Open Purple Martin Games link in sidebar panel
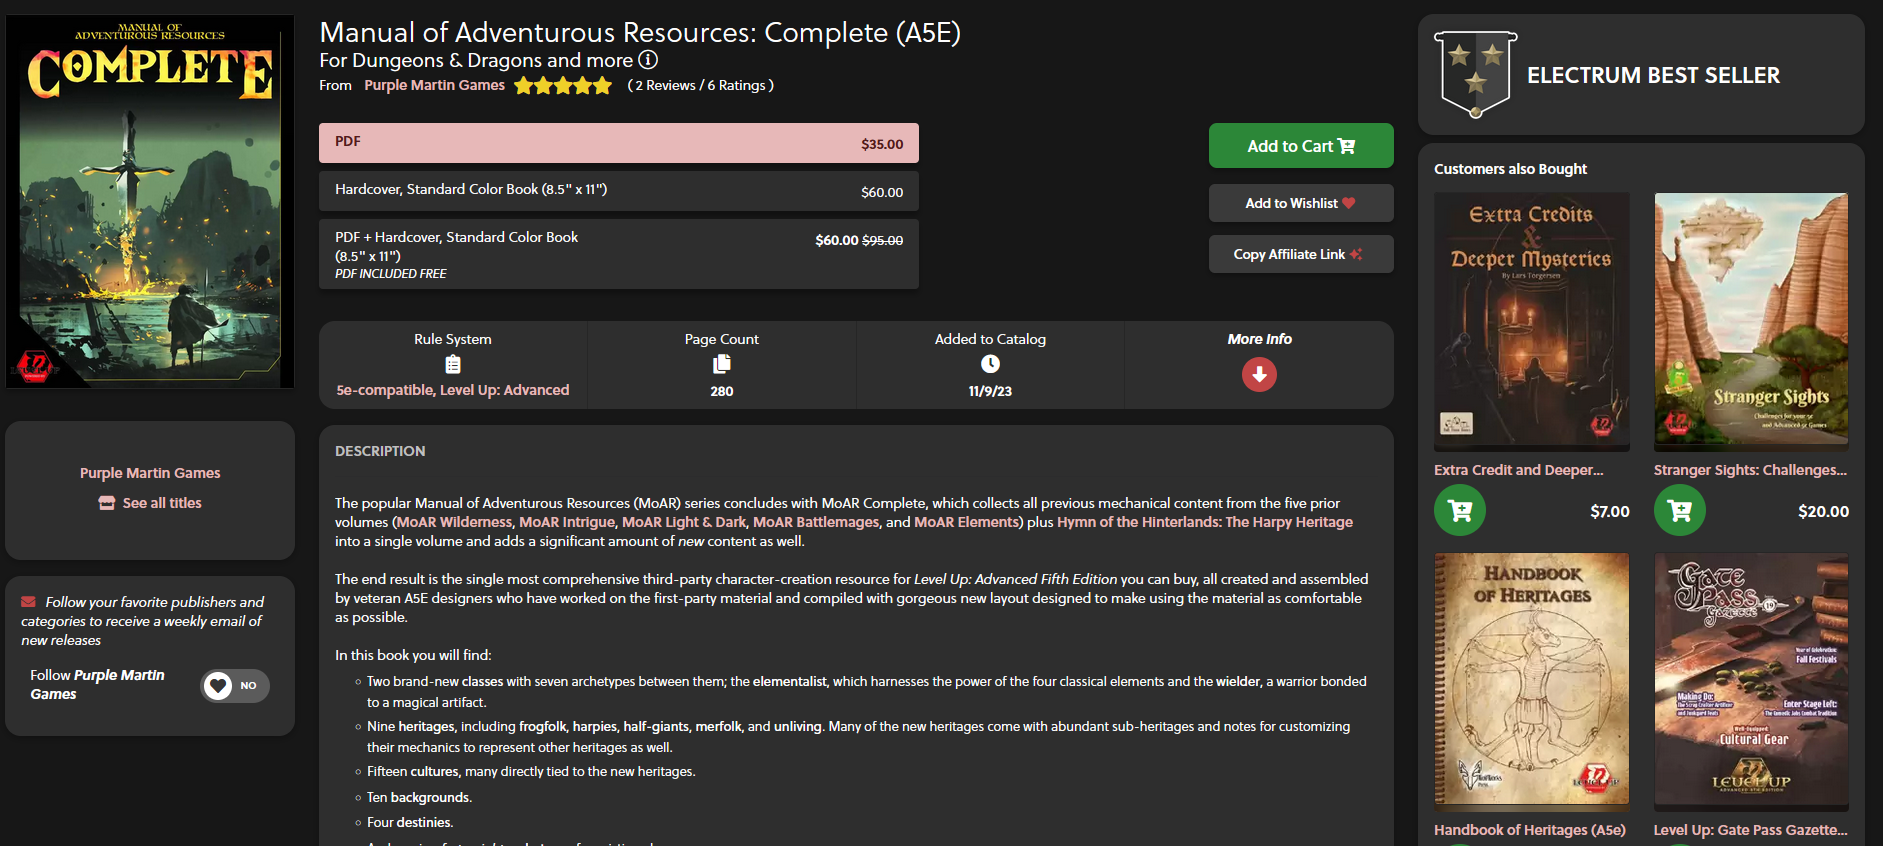The image size is (1883, 846). (150, 473)
